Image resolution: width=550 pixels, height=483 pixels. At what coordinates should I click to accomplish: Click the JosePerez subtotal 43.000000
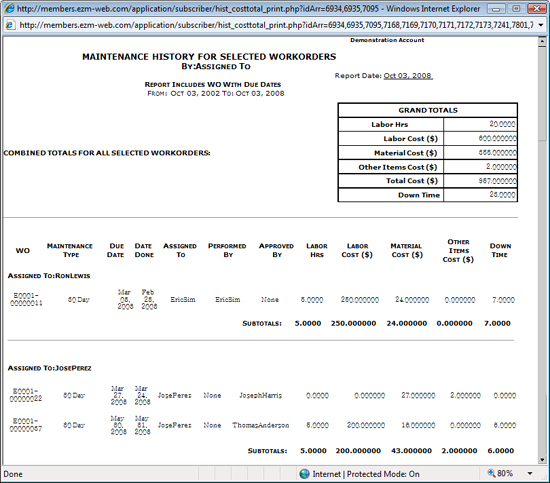coord(411,451)
